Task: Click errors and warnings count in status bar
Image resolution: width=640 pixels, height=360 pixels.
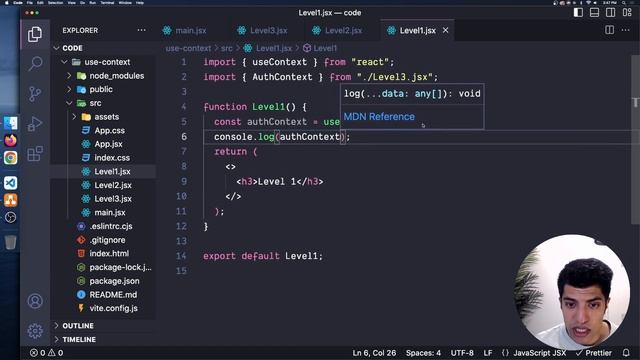Action: click(x=47, y=353)
